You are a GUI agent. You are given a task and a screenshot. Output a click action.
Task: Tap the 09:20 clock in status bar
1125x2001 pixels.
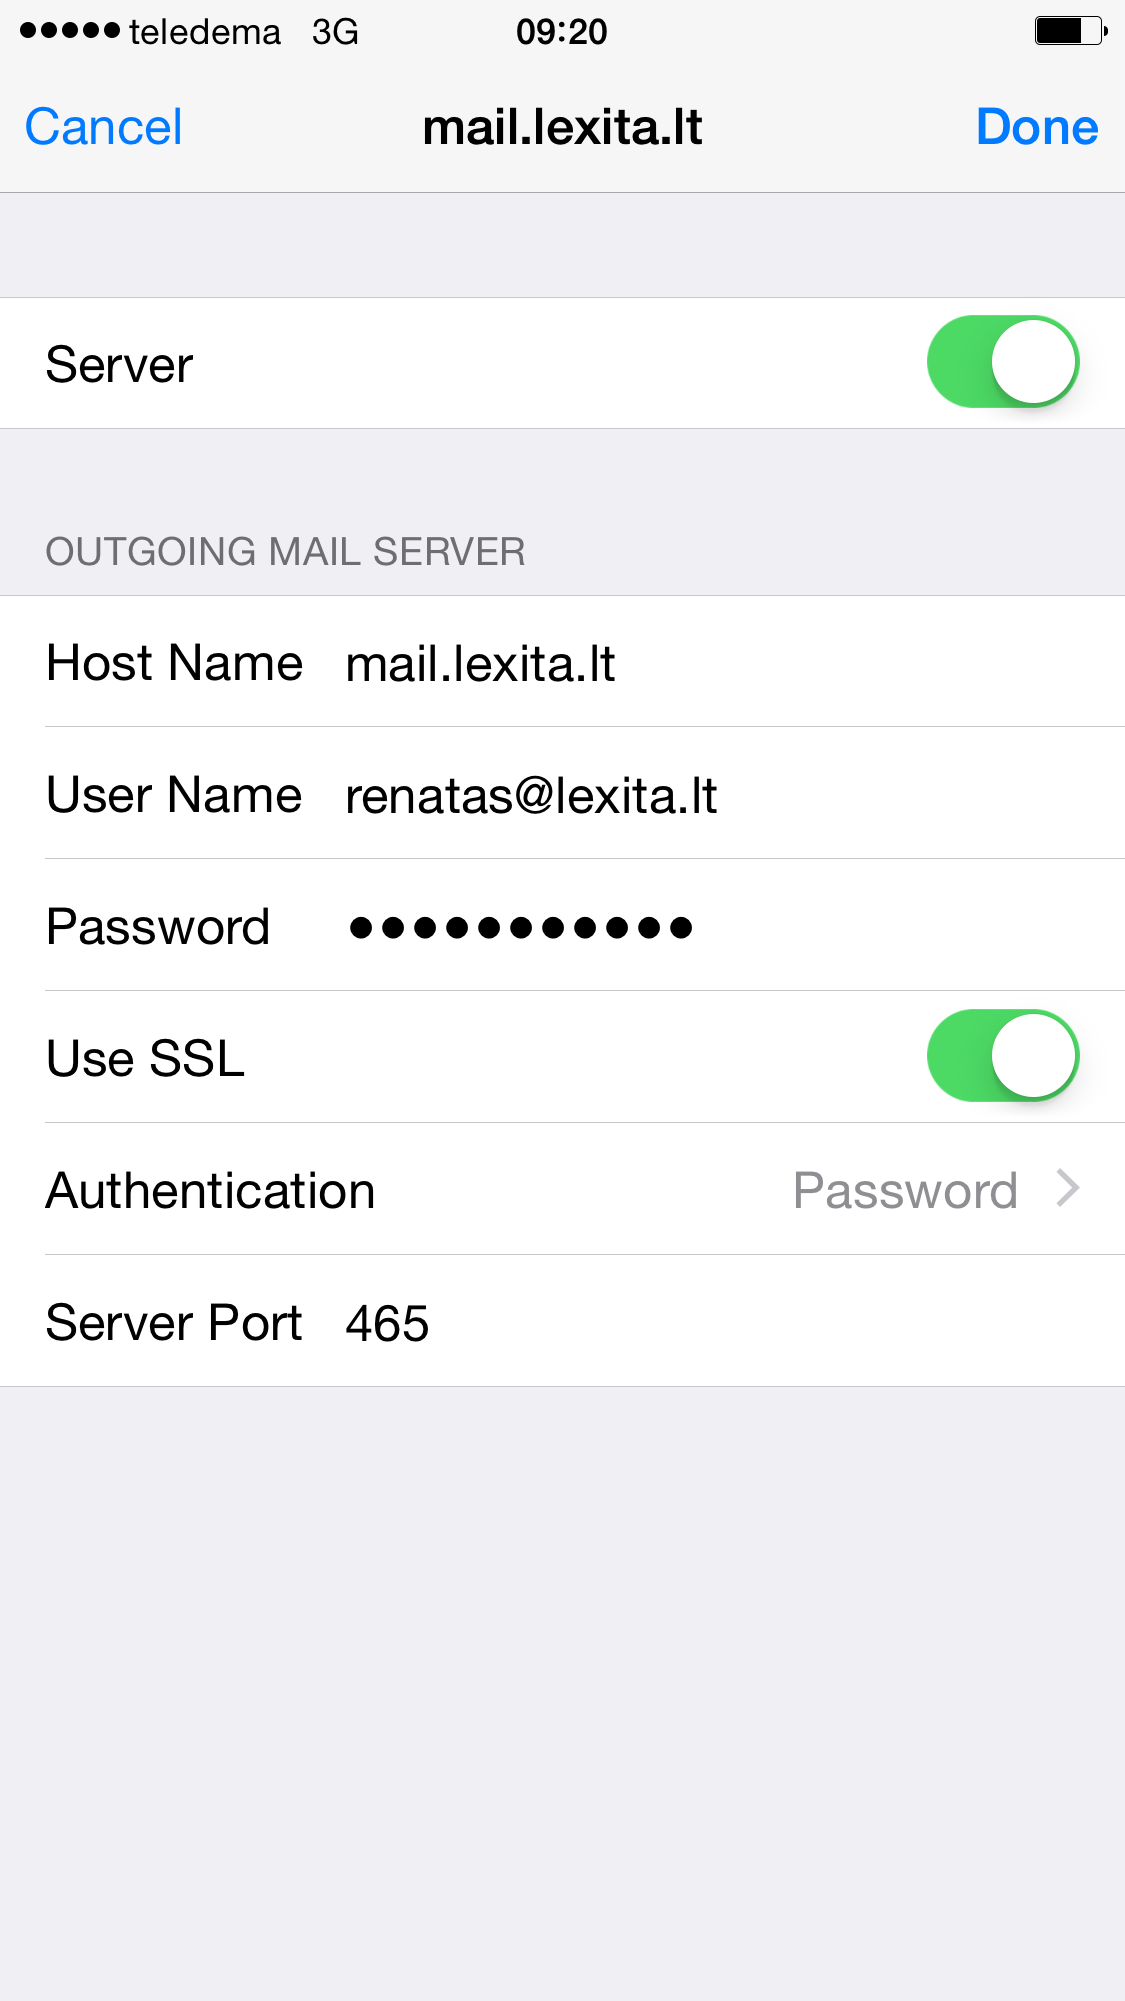(x=561, y=32)
